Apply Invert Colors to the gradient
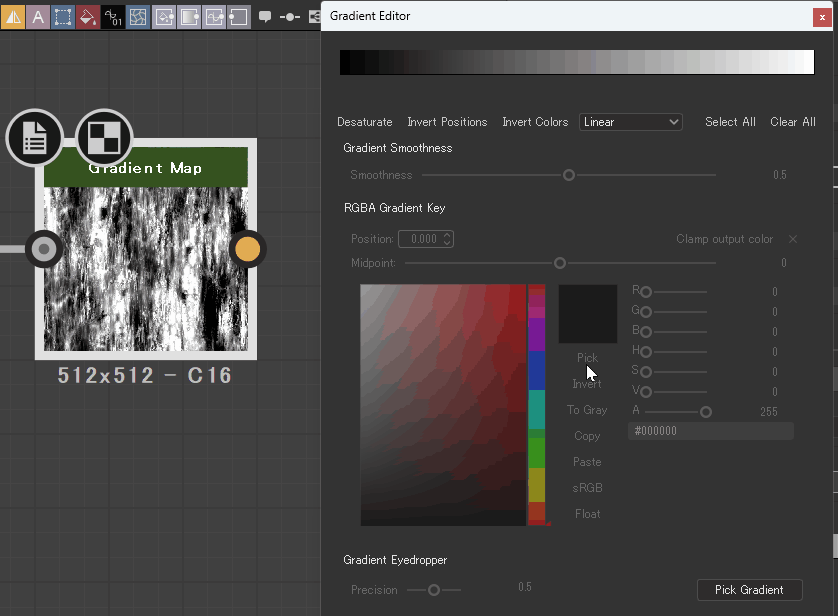 (534, 121)
